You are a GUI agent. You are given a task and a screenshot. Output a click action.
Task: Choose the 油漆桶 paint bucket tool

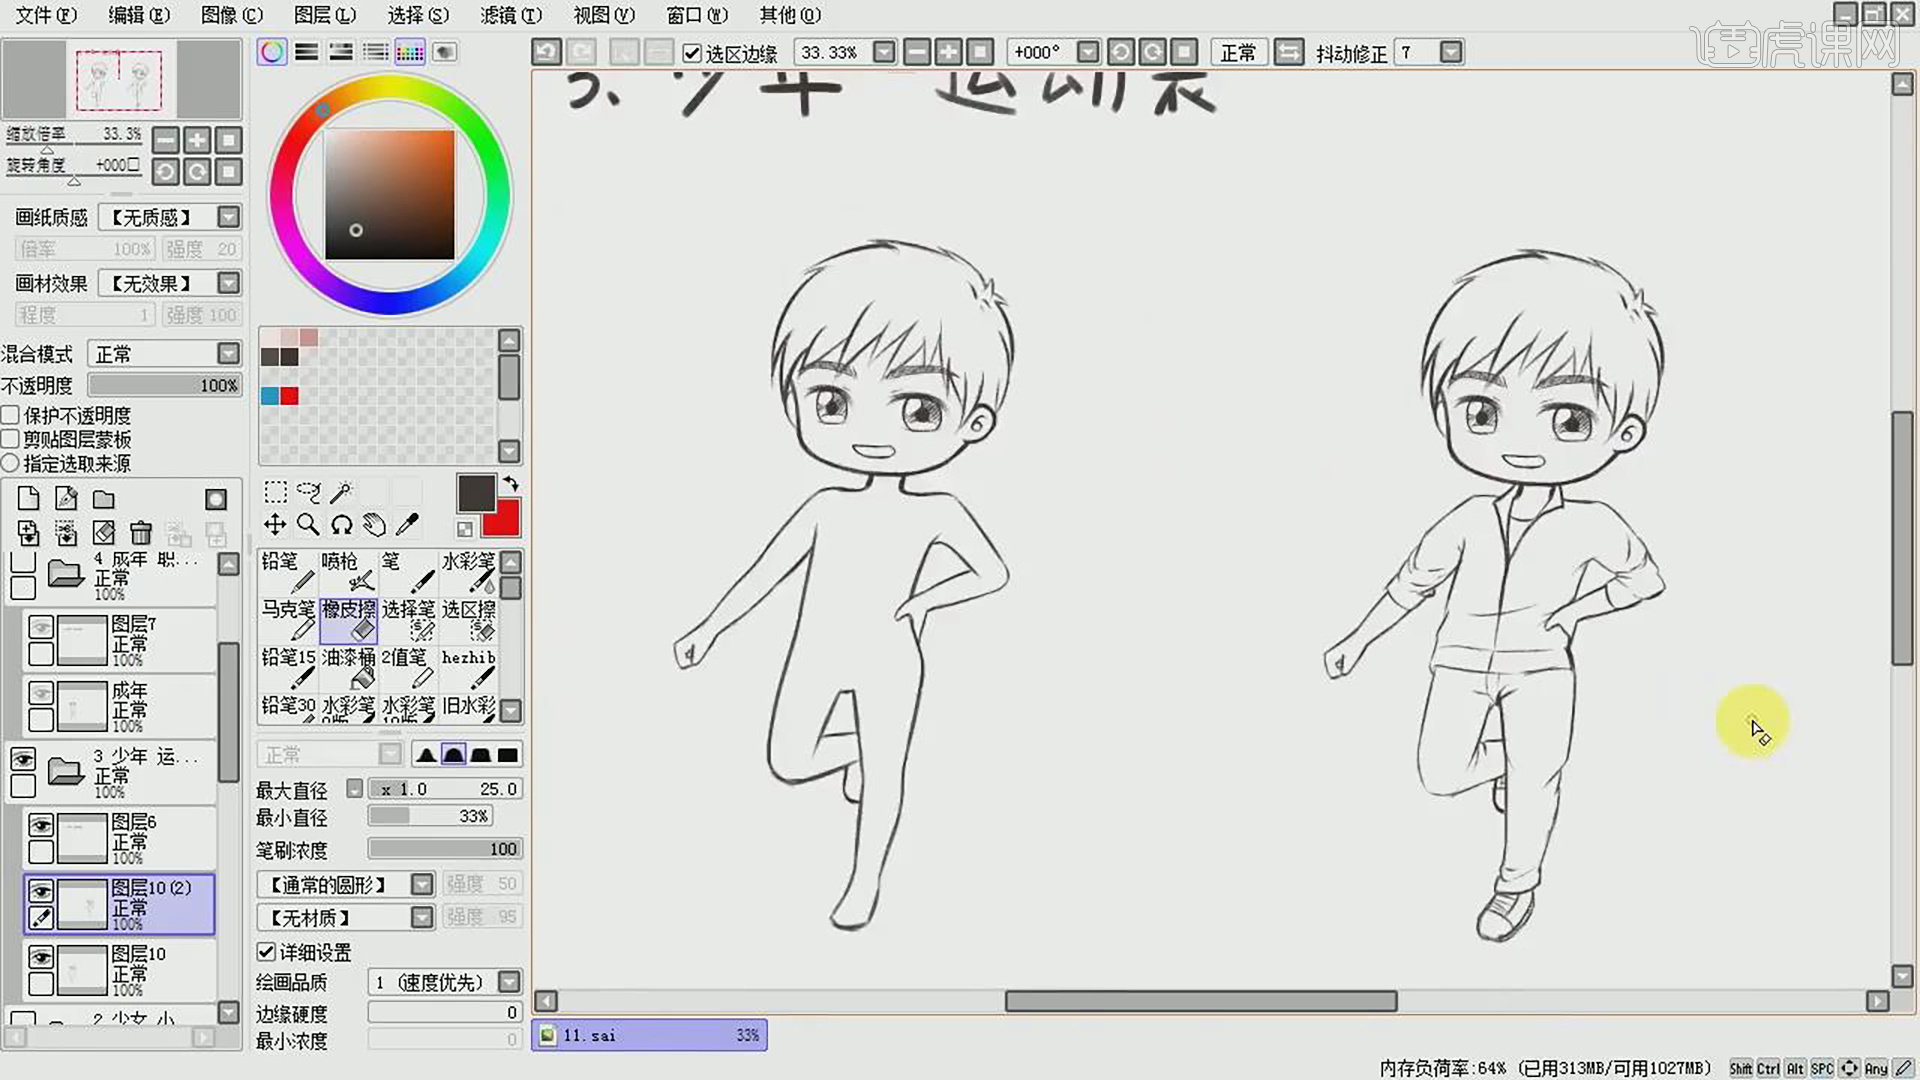click(x=348, y=668)
